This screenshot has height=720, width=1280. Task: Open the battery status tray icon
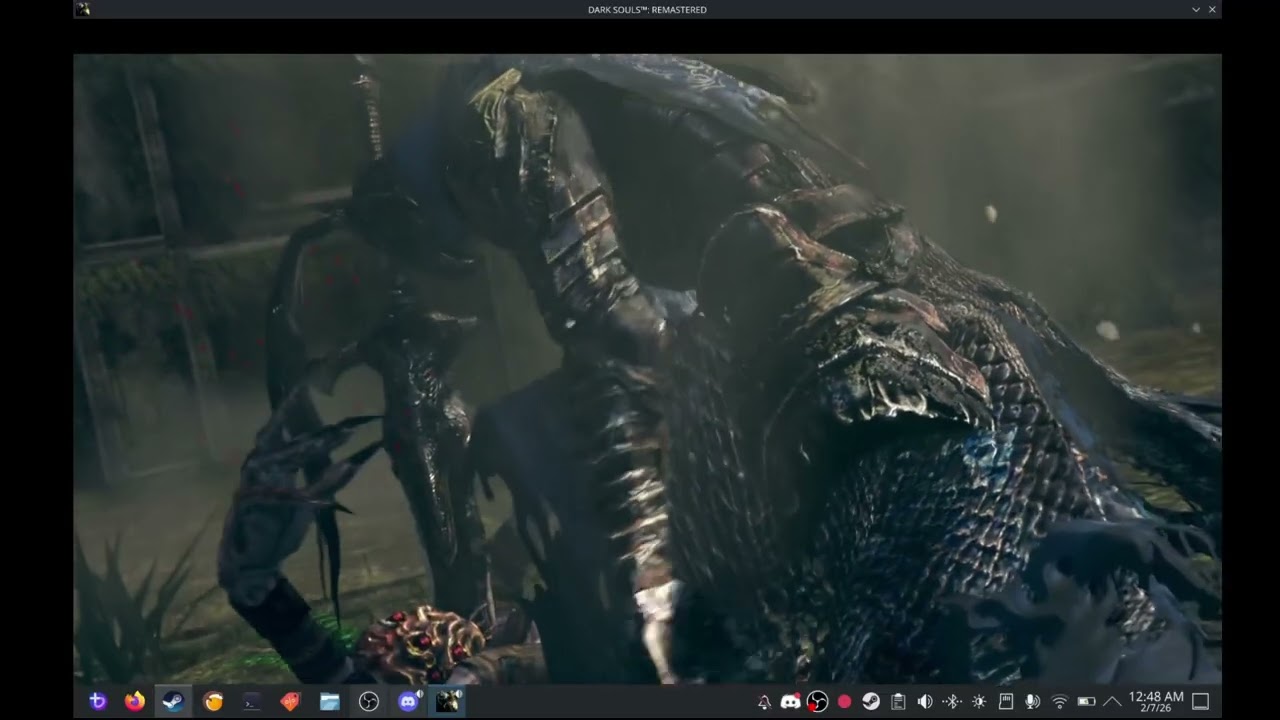coord(1087,702)
